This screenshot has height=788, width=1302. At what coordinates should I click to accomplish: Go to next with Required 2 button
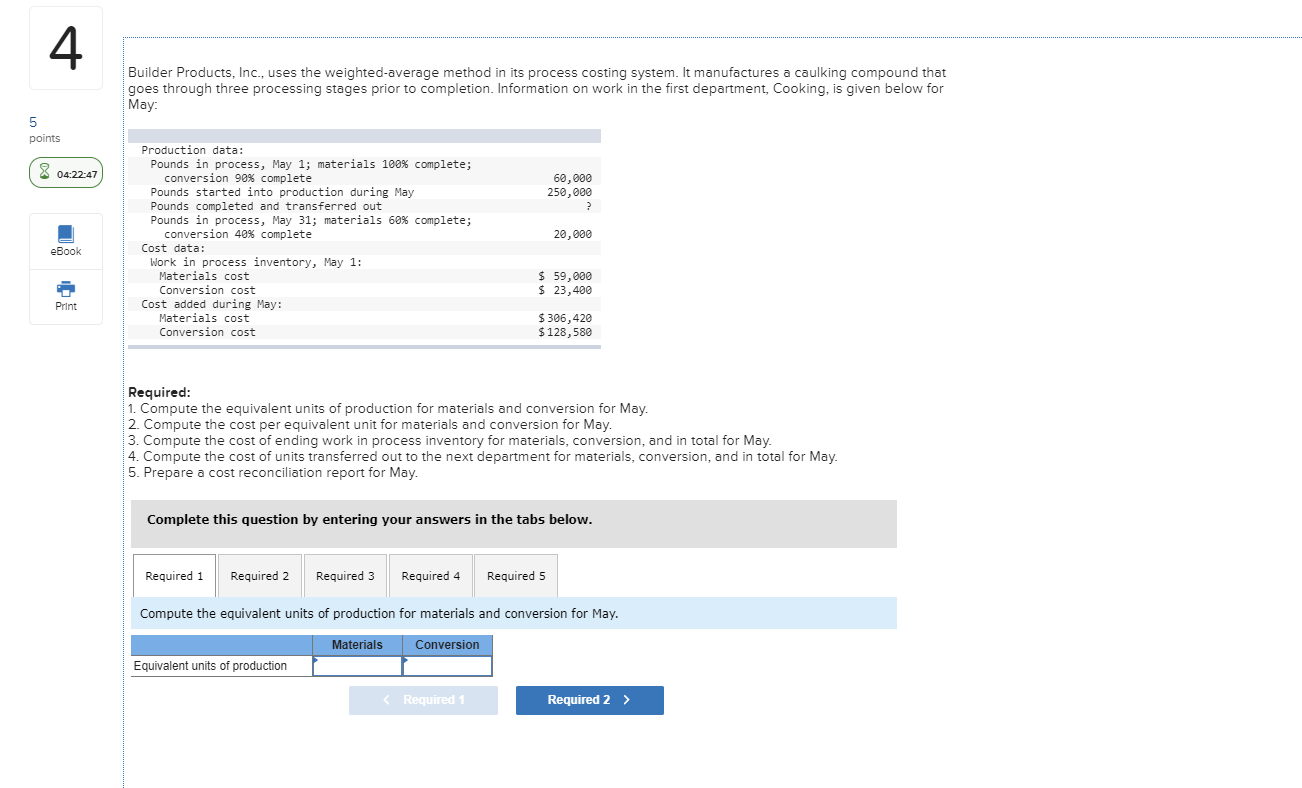click(590, 700)
